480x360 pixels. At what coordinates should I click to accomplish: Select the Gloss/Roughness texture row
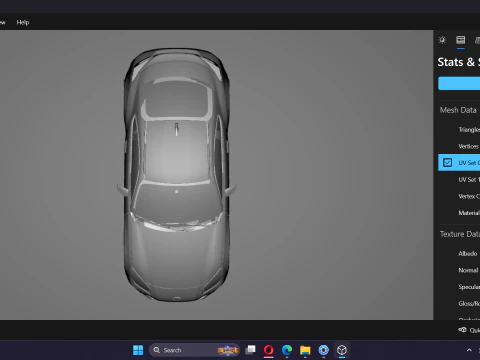tap(459, 304)
